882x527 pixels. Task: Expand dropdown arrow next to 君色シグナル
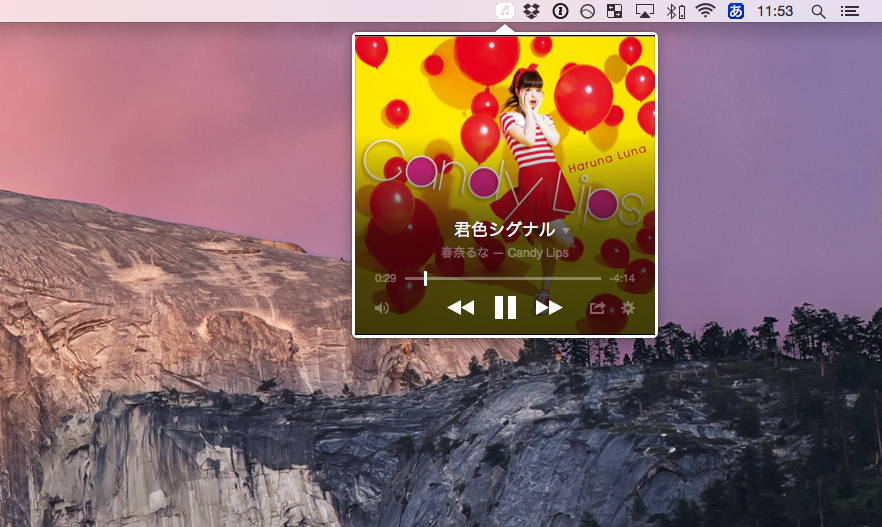(566, 231)
